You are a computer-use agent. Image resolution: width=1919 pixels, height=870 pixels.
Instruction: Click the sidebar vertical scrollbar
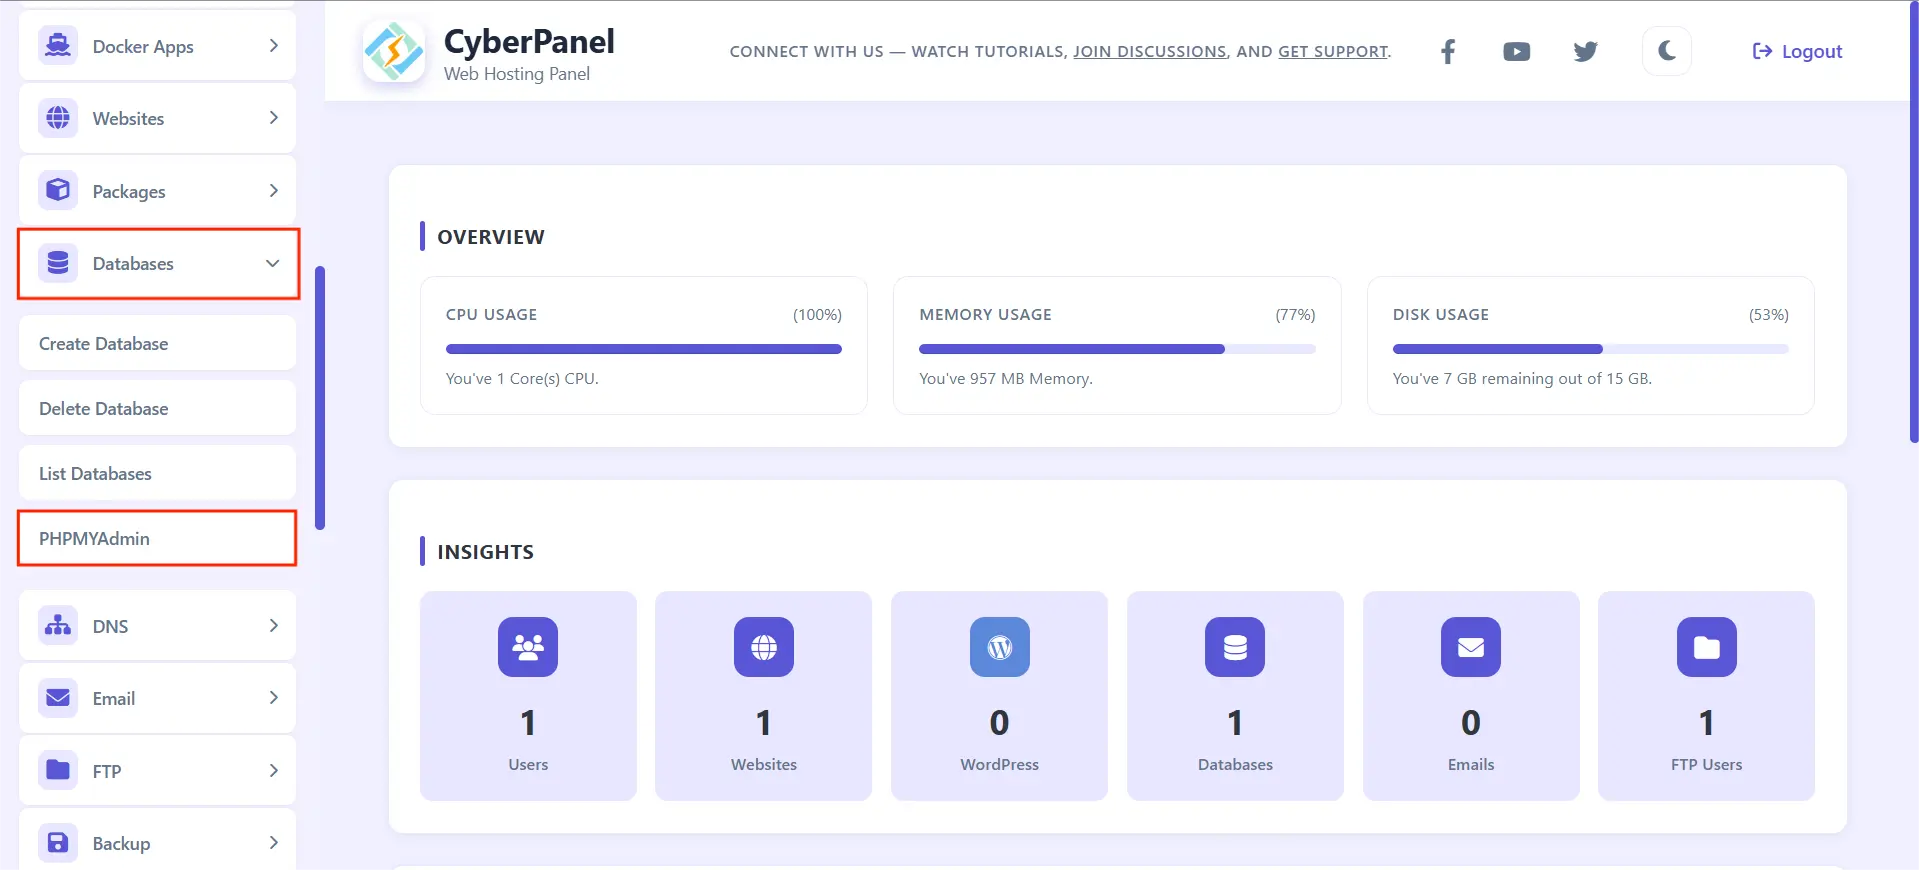coord(320,397)
